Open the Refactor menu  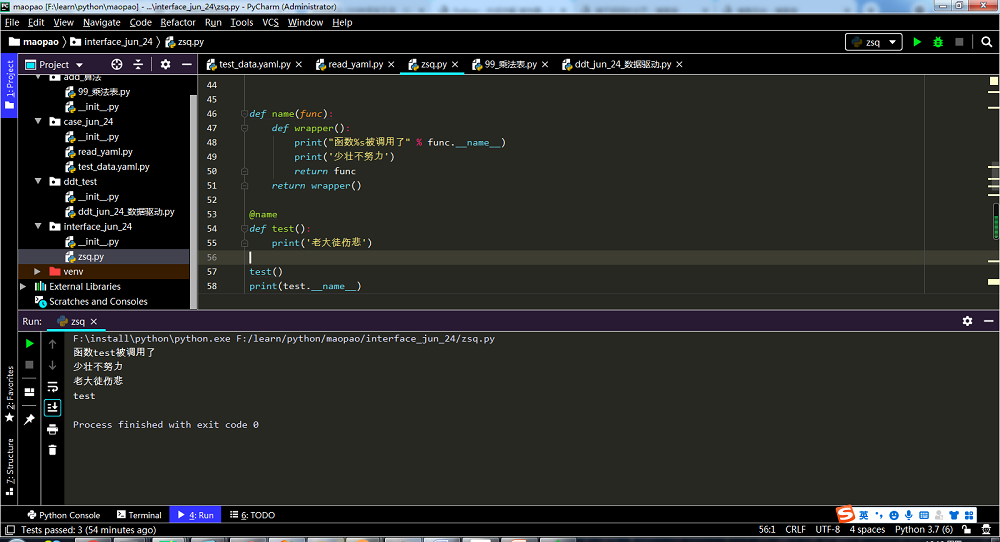tap(178, 22)
